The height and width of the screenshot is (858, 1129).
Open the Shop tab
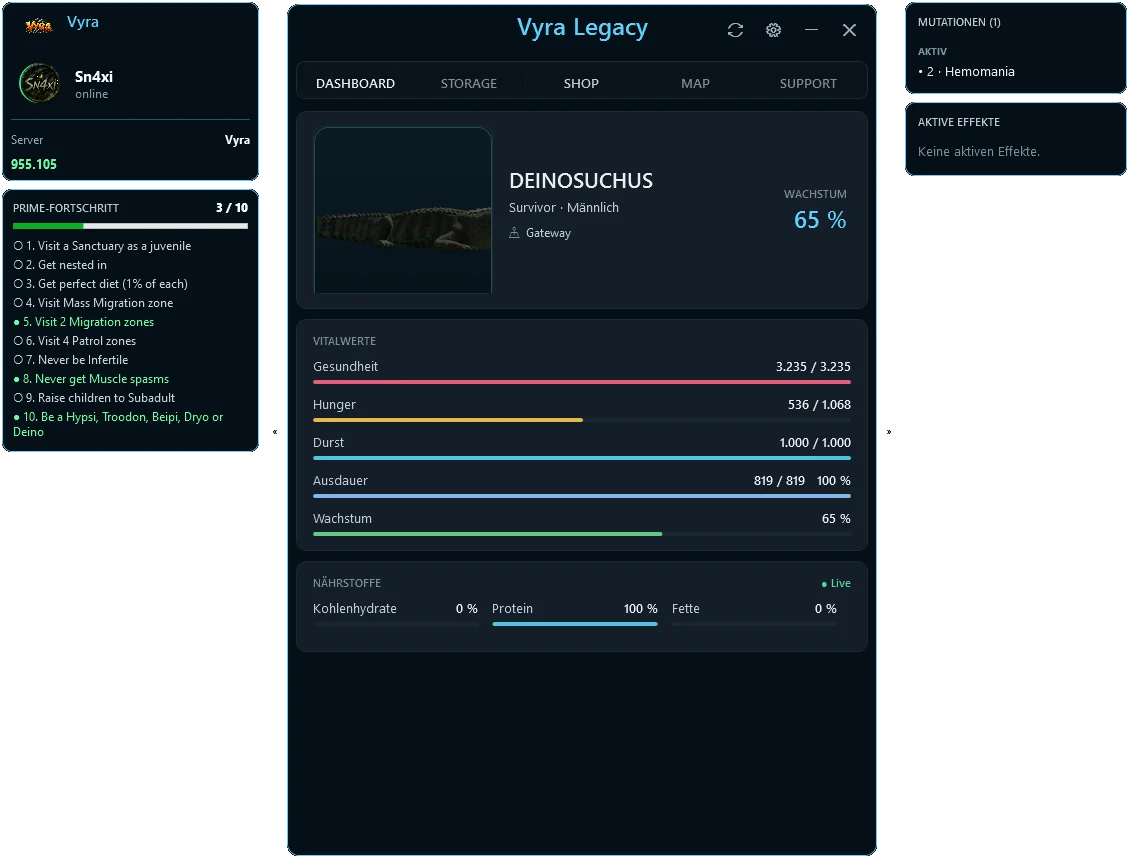click(x=581, y=83)
